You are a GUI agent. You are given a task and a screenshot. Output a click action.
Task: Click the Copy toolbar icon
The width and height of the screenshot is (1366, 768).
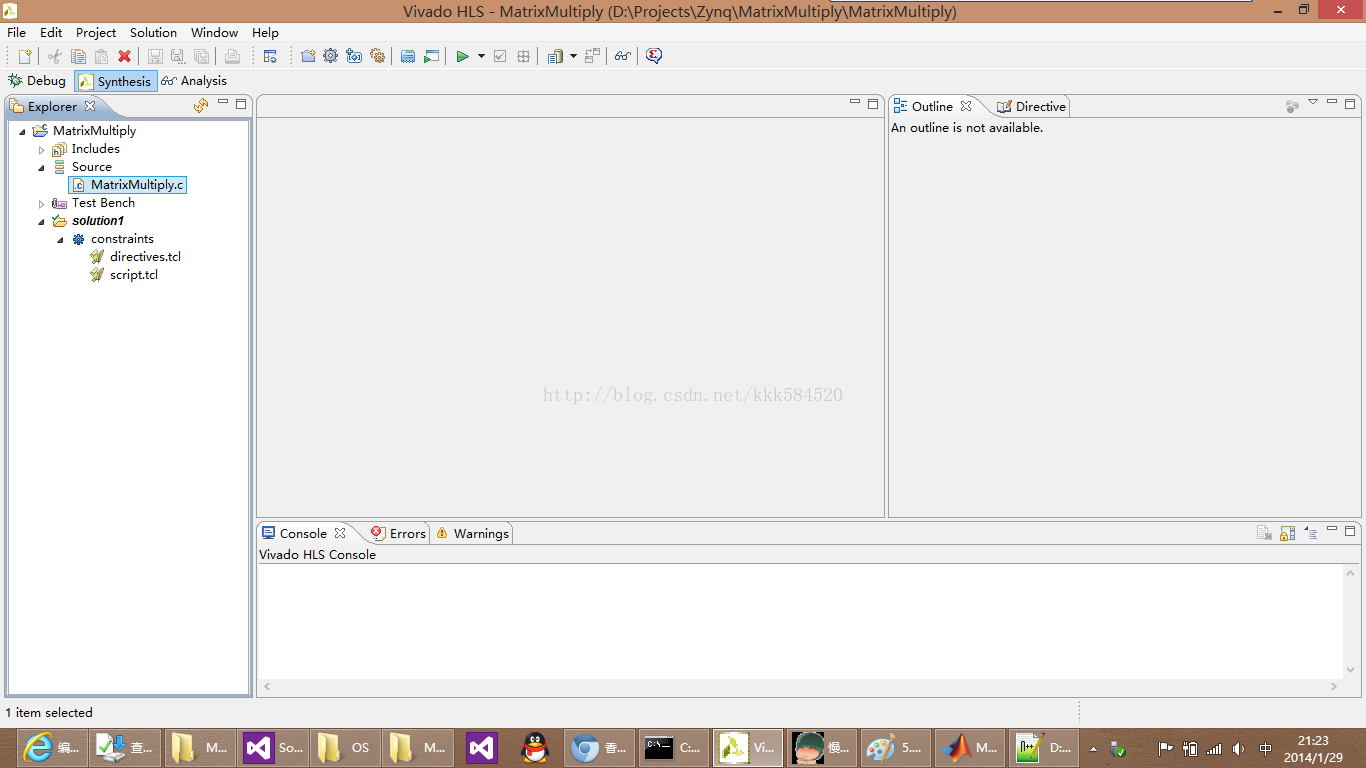coord(78,56)
